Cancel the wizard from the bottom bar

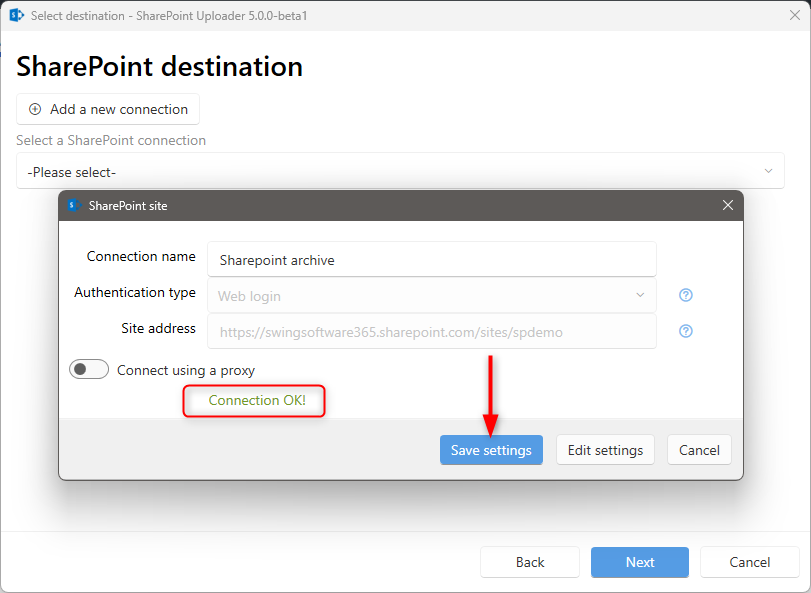tap(749, 562)
